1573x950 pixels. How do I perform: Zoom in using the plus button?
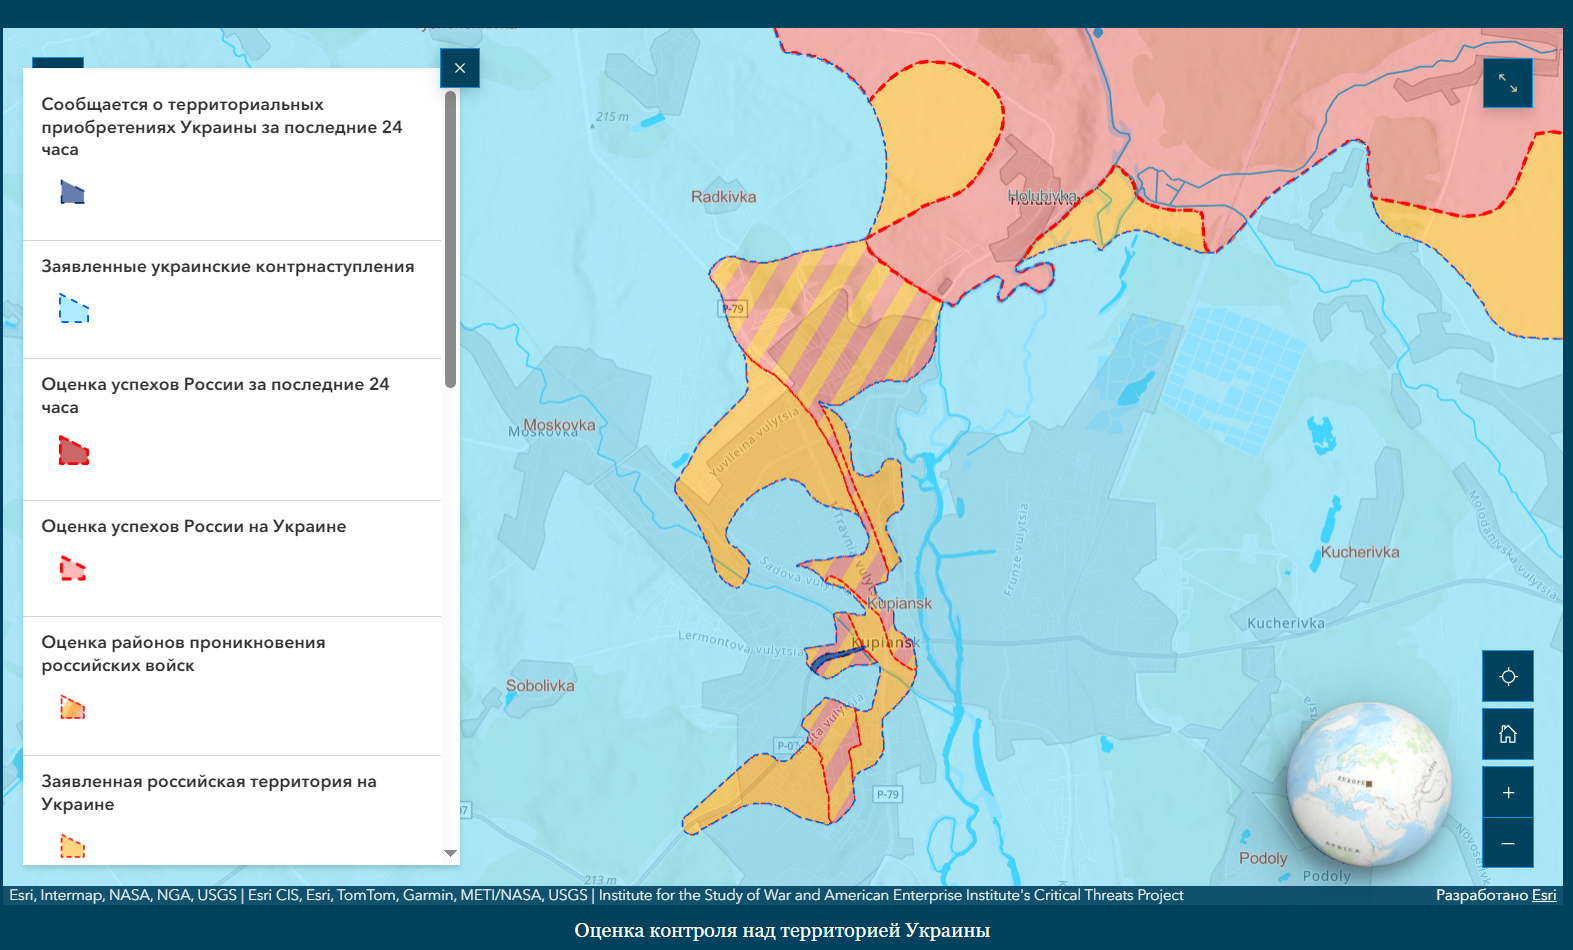[x=1508, y=793]
